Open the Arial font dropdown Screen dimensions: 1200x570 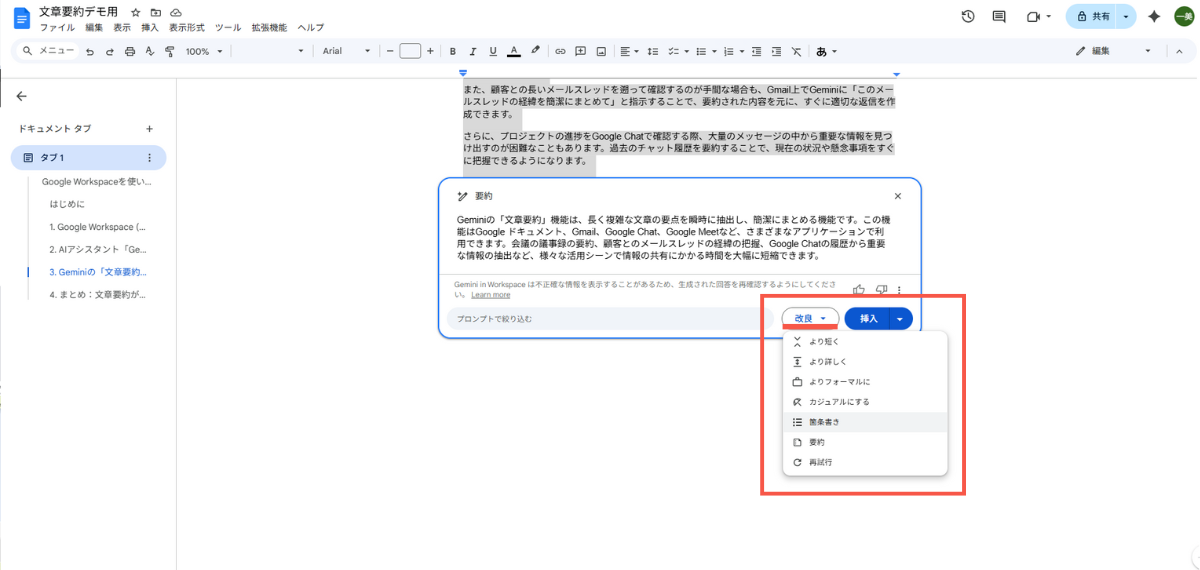(x=345, y=51)
